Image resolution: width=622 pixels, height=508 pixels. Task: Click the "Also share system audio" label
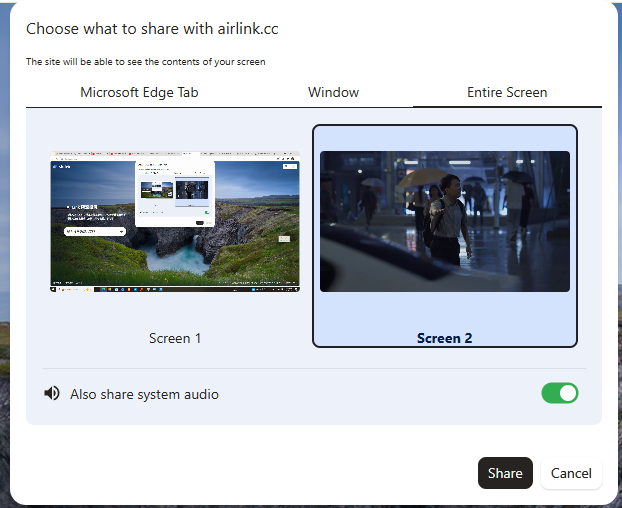click(144, 394)
